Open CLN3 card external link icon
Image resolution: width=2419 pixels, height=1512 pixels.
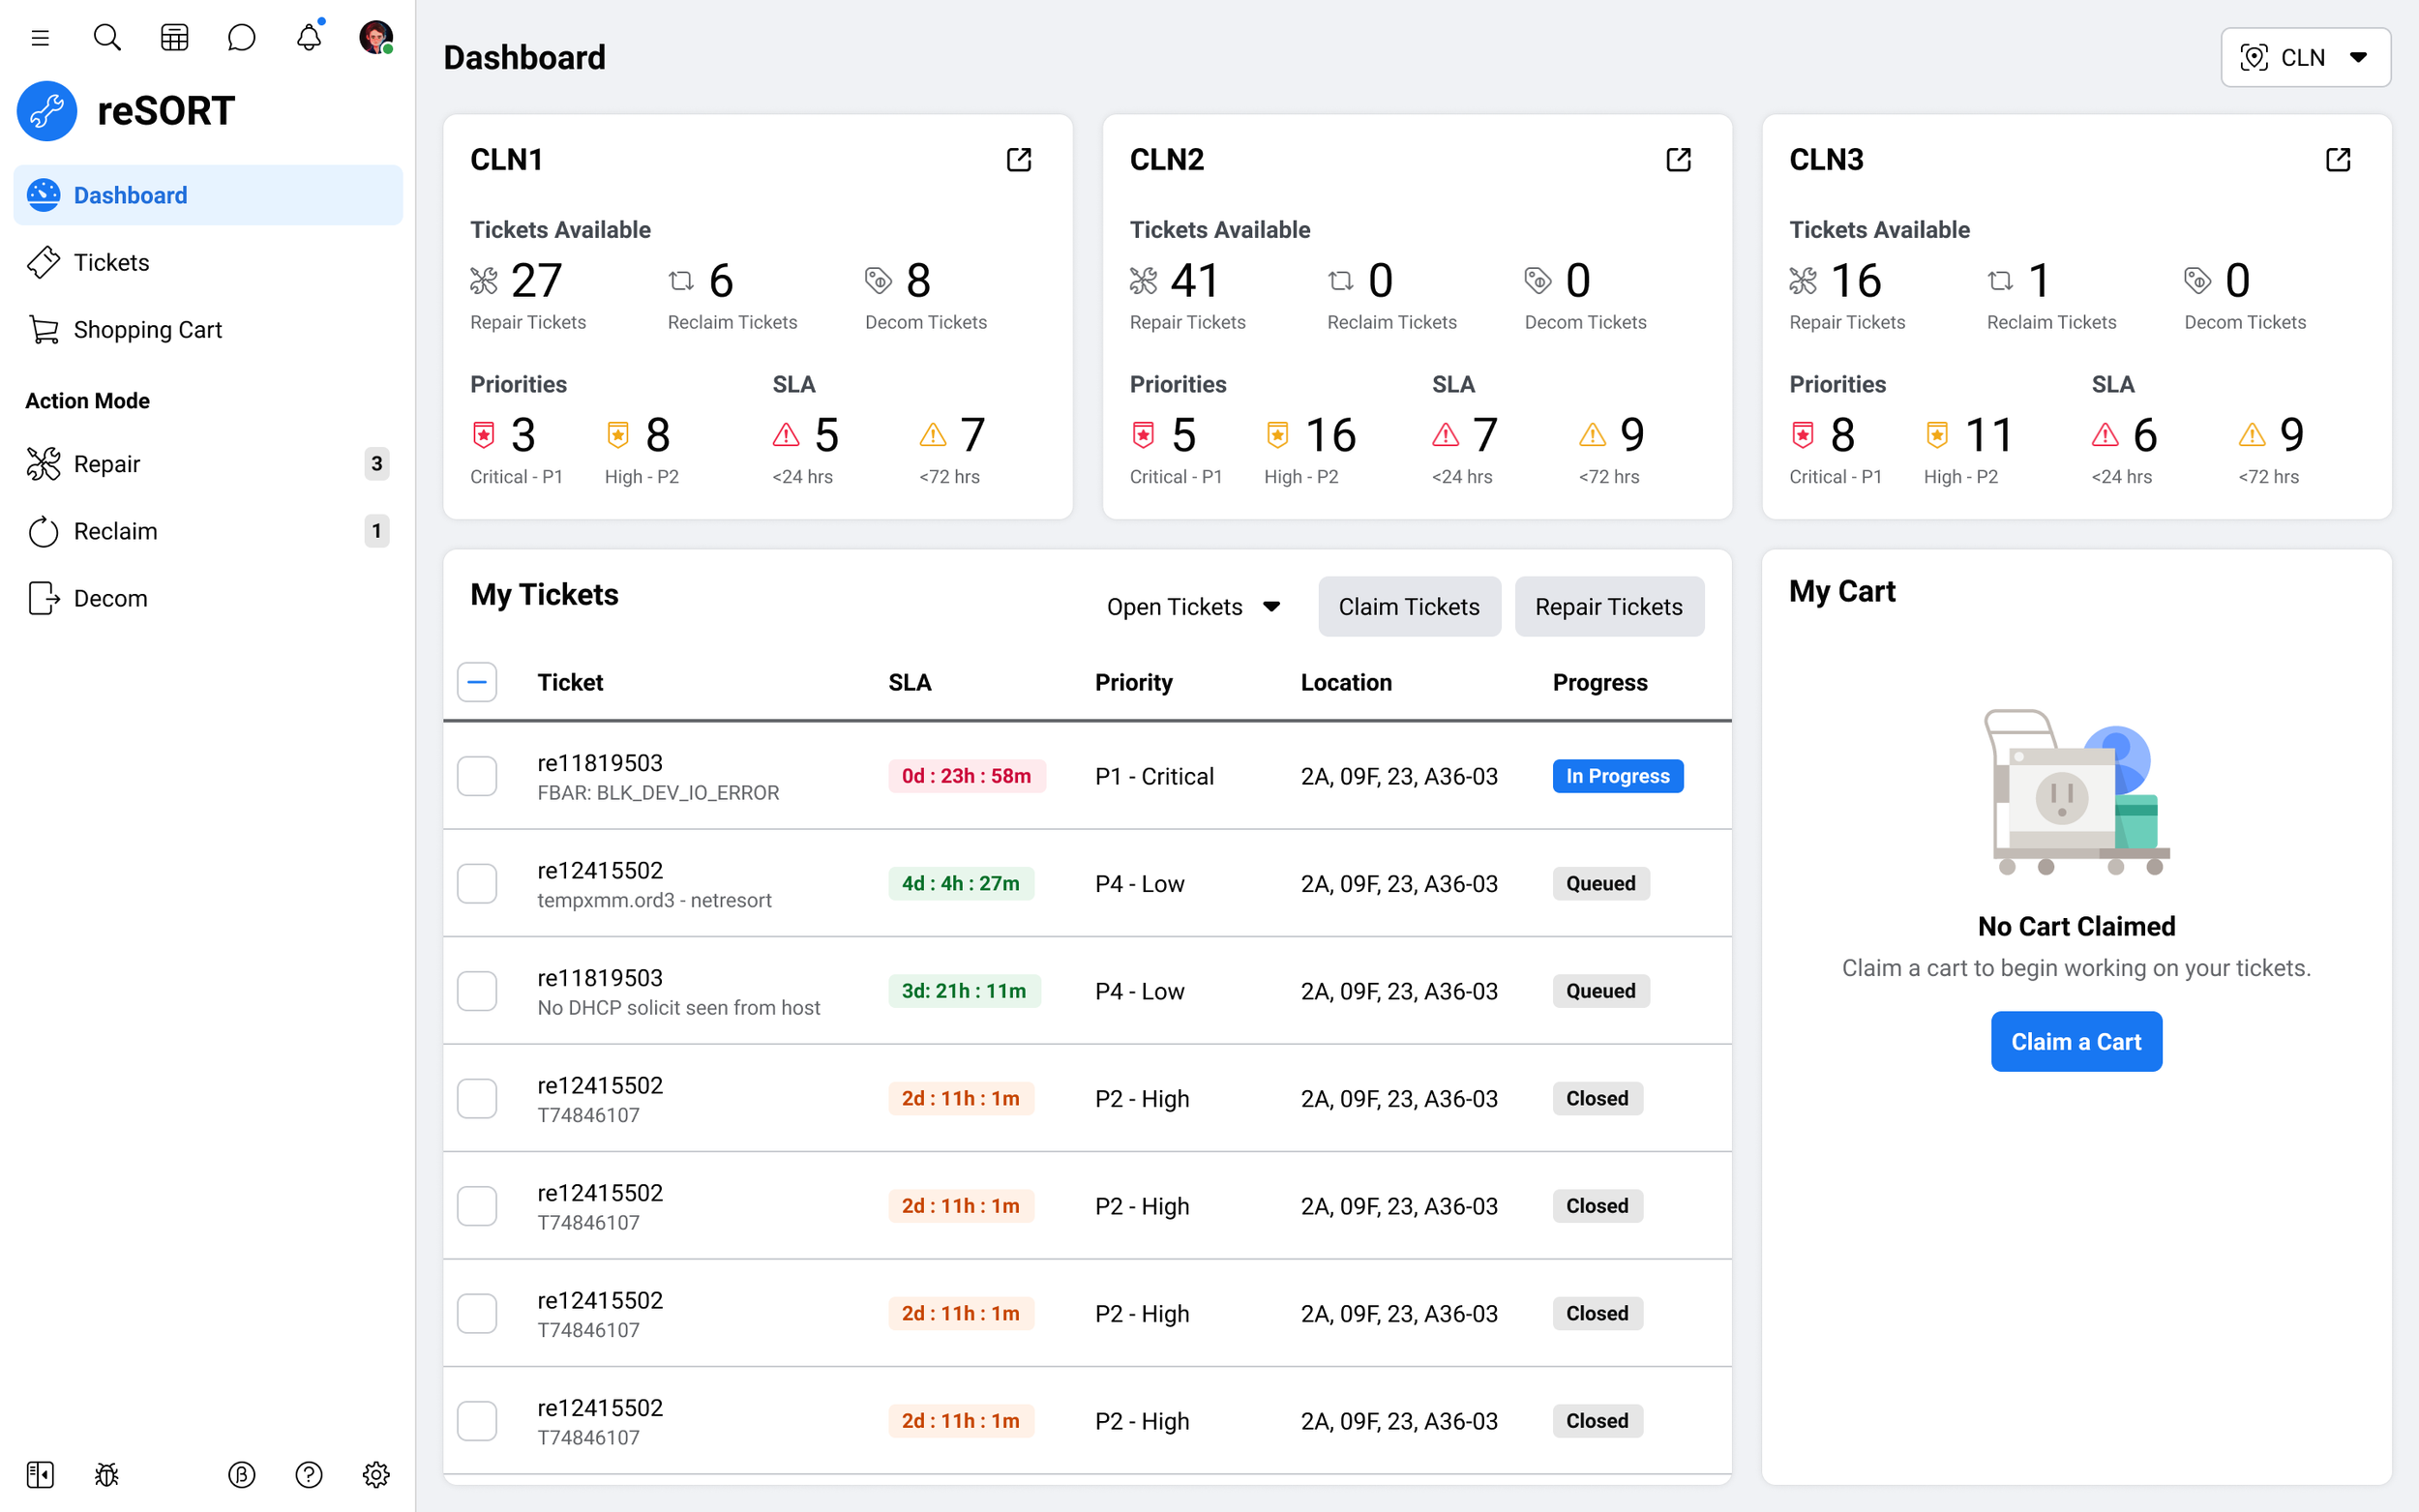pos(2337,160)
